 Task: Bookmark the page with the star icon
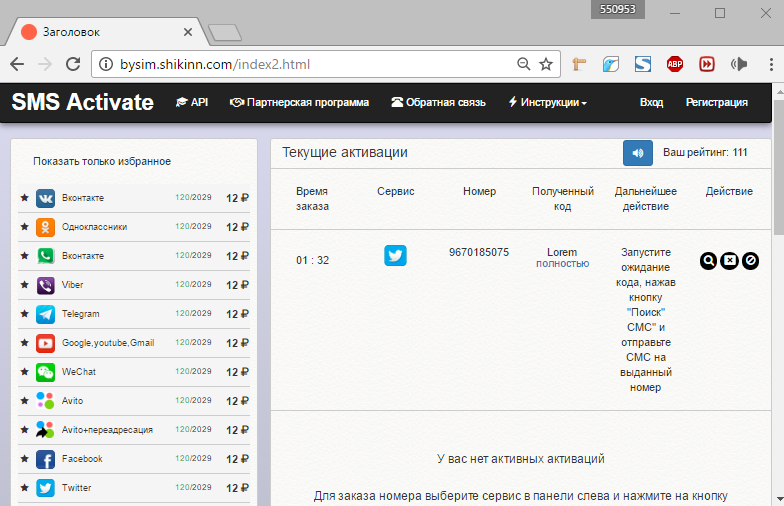pos(546,64)
